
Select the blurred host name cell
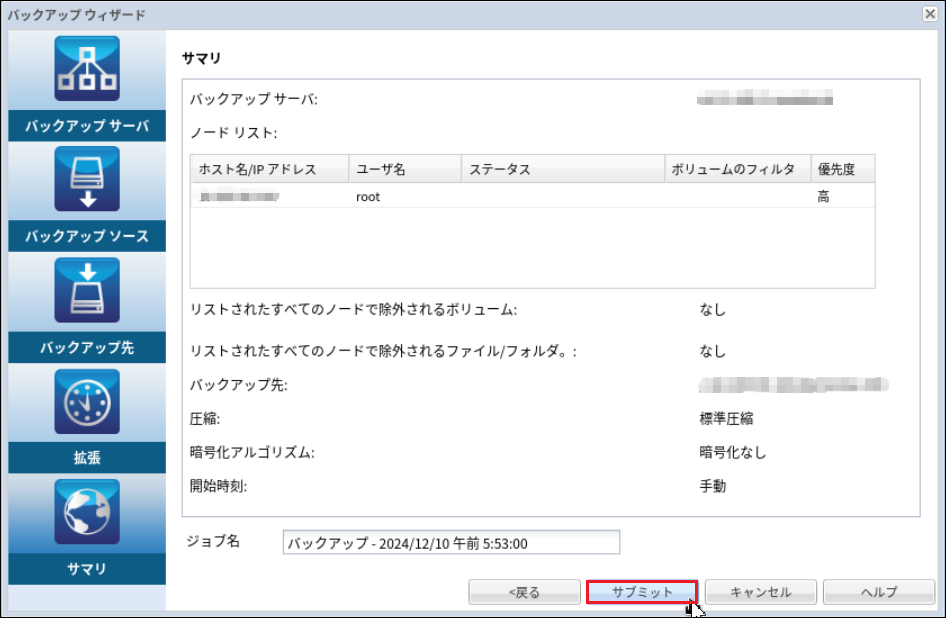pyautogui.click(x=240, y=196)
